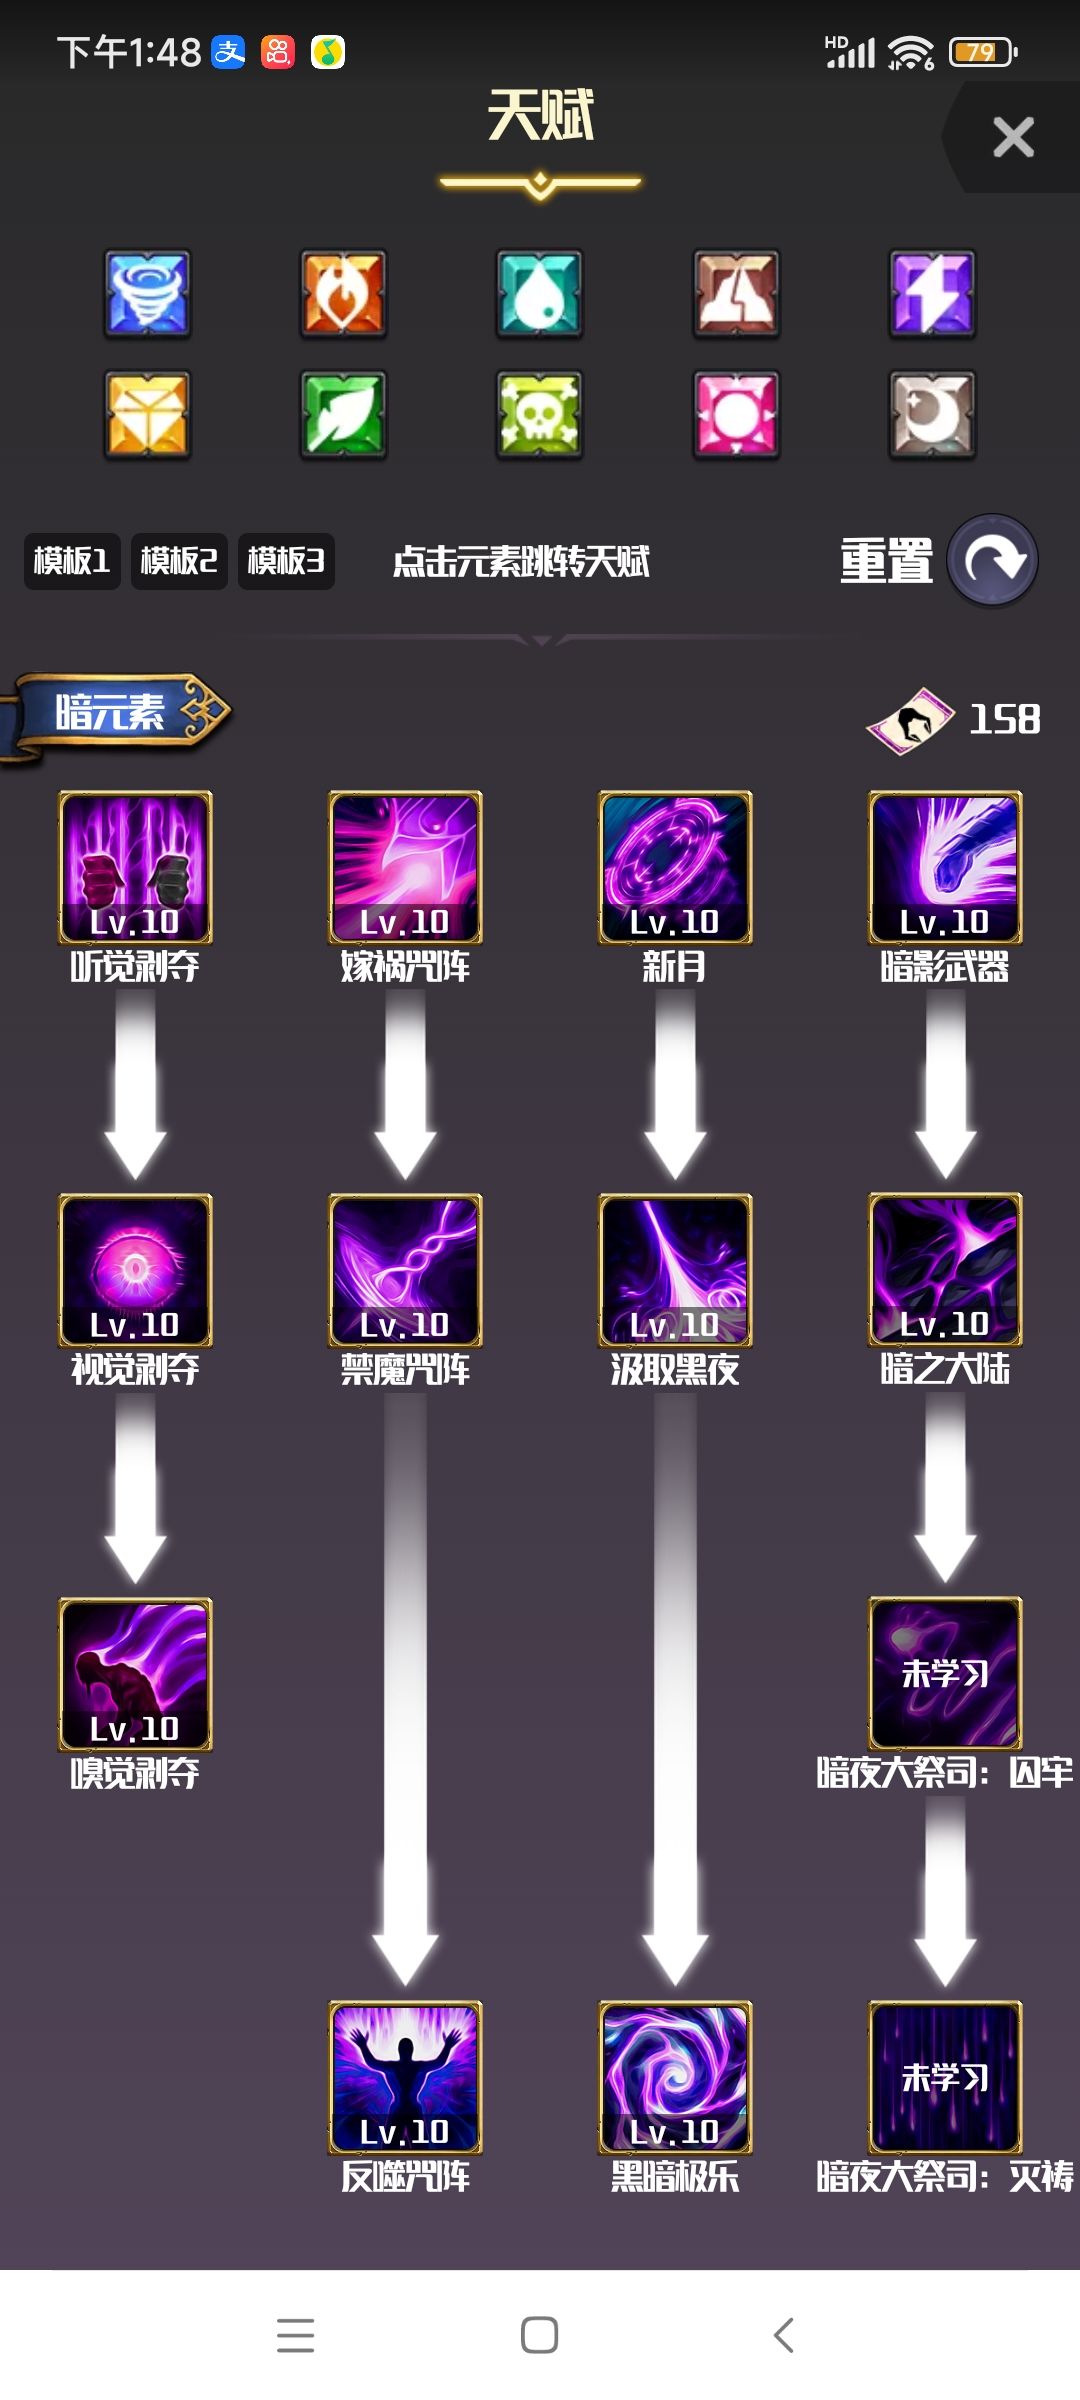Select the wind tornado element icon

147,293
